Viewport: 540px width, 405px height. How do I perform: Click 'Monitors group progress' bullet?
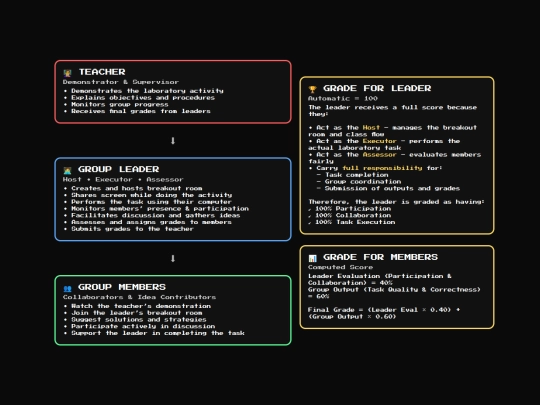pyautogui.click(x=116, y=104)
